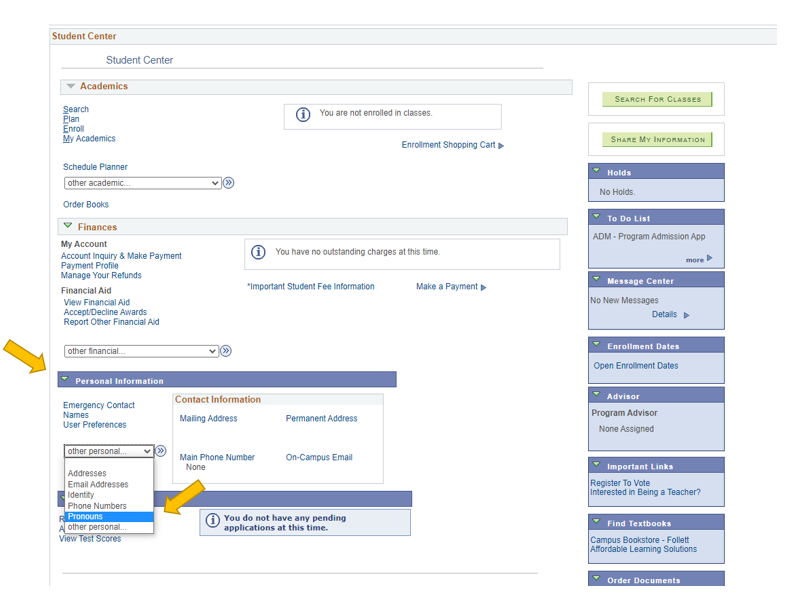The width and height of the screenshot is (786, 603).
Task: Click the Enrollment Shopping Cart arrow icon
Action: tap(501, 146)
